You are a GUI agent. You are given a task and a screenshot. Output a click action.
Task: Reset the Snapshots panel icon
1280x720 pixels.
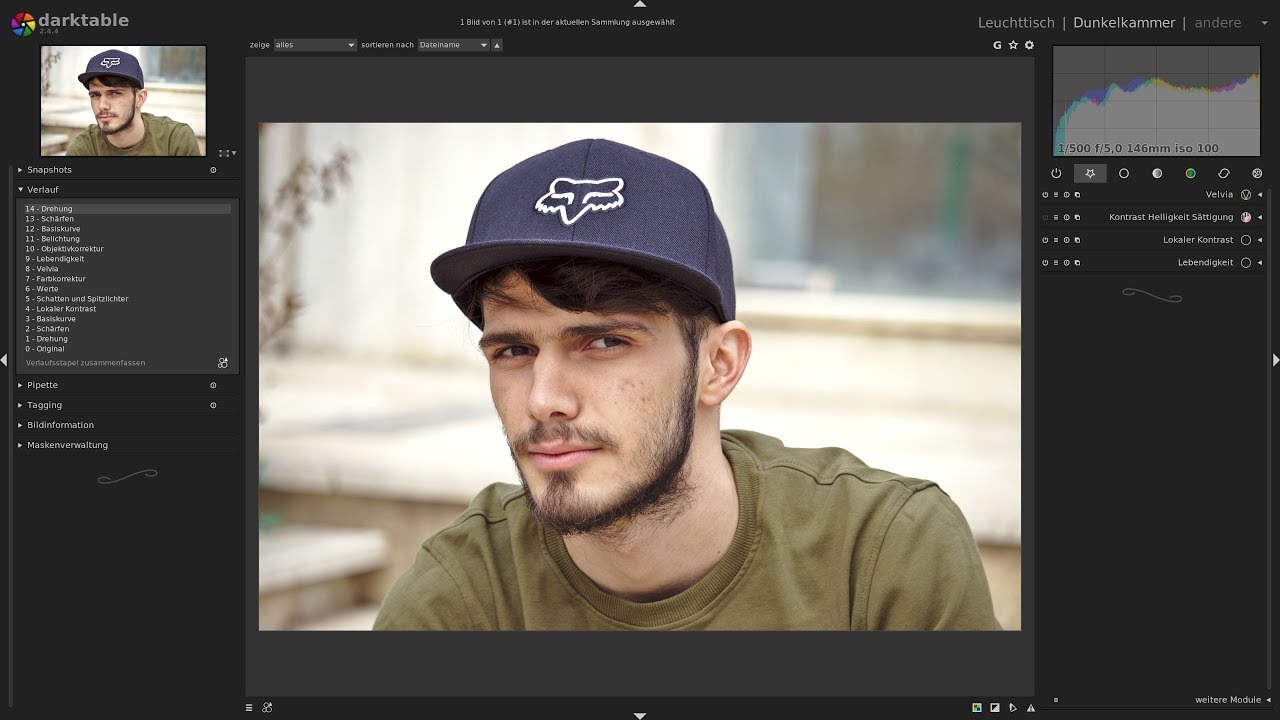pos(213,170)
